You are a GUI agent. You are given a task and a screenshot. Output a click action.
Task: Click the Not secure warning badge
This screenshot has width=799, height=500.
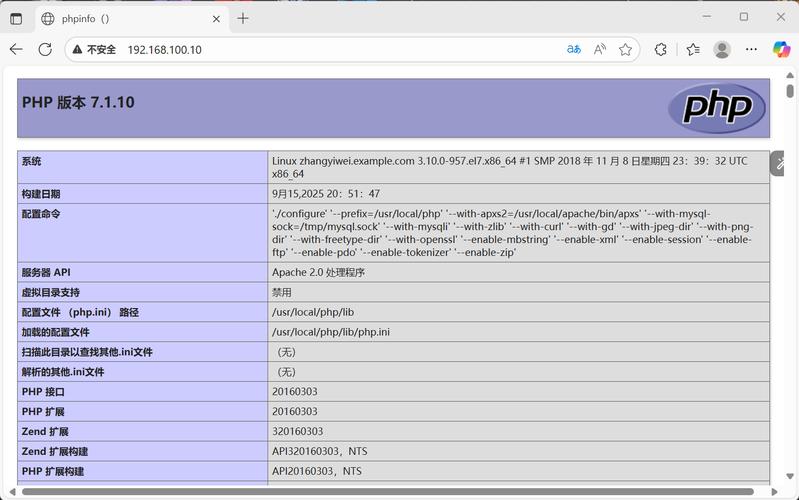coord(94,49)
